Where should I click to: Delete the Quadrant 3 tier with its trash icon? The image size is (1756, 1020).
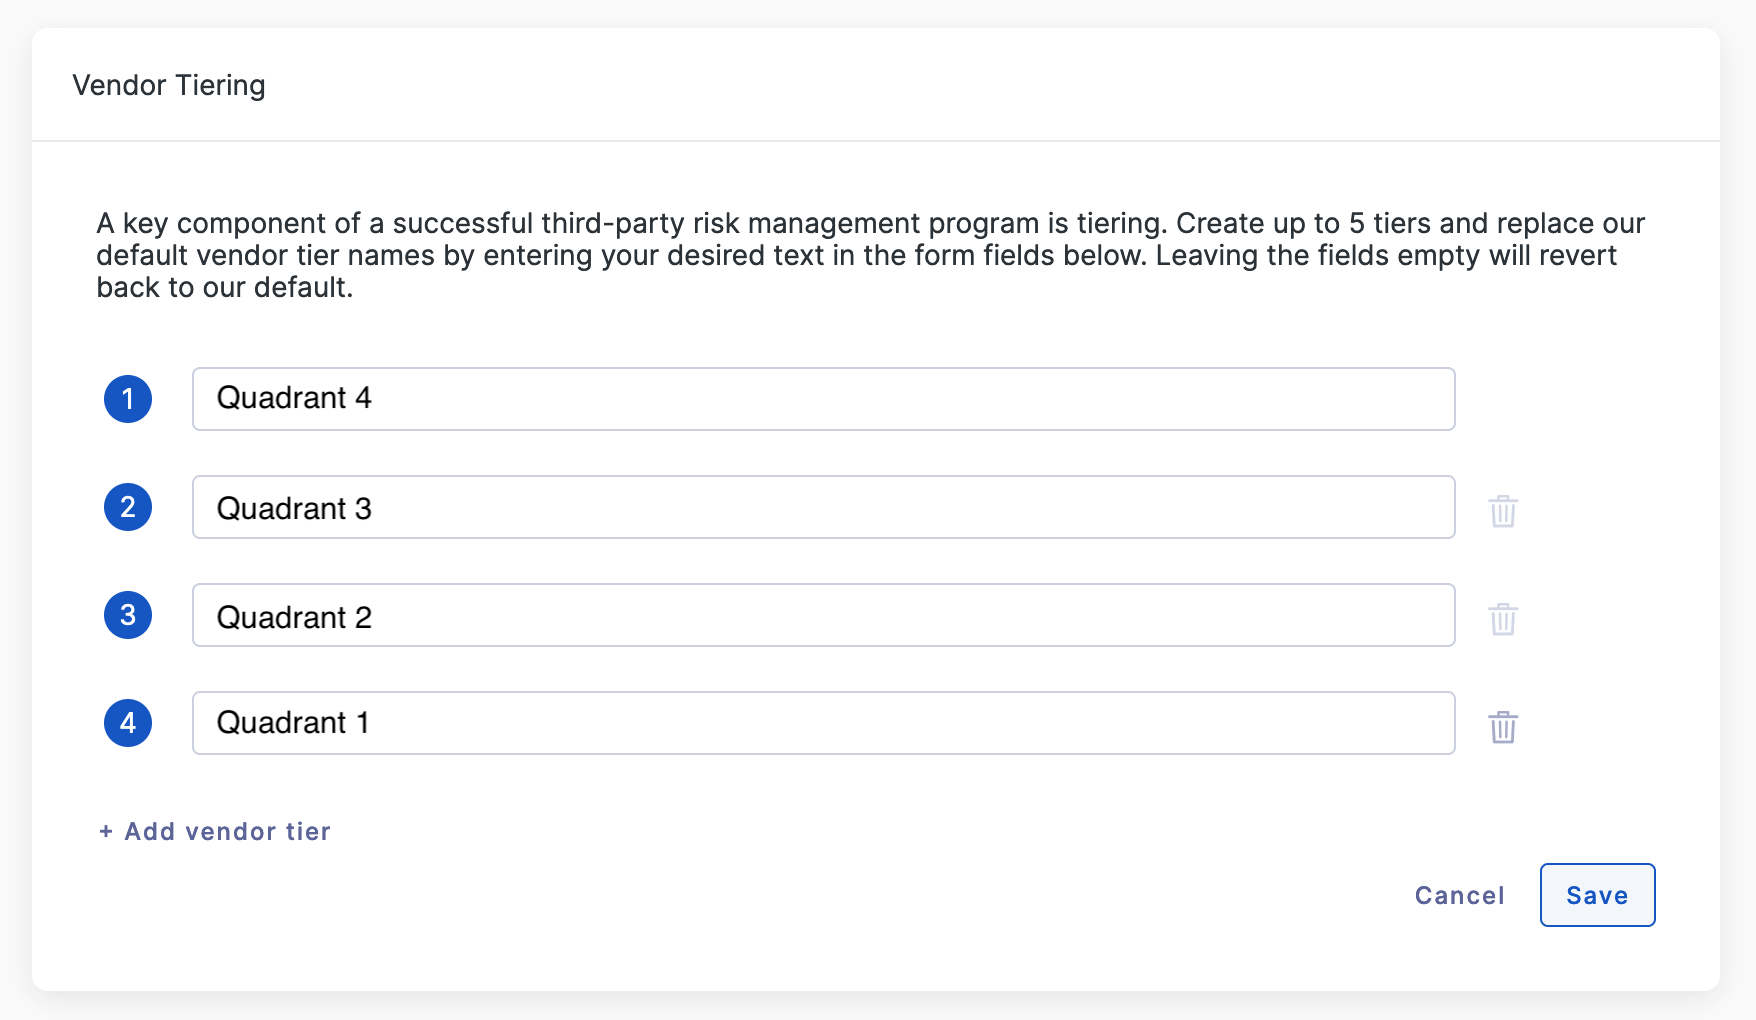point(1503,511)
